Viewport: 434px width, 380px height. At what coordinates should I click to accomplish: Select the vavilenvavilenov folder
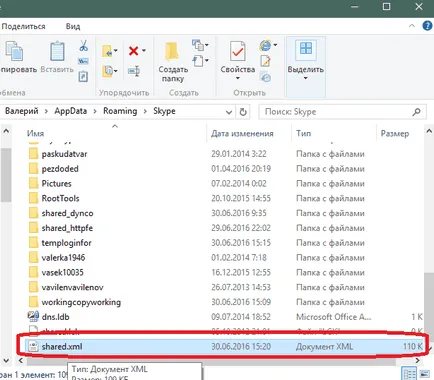(x=72, y=287)
